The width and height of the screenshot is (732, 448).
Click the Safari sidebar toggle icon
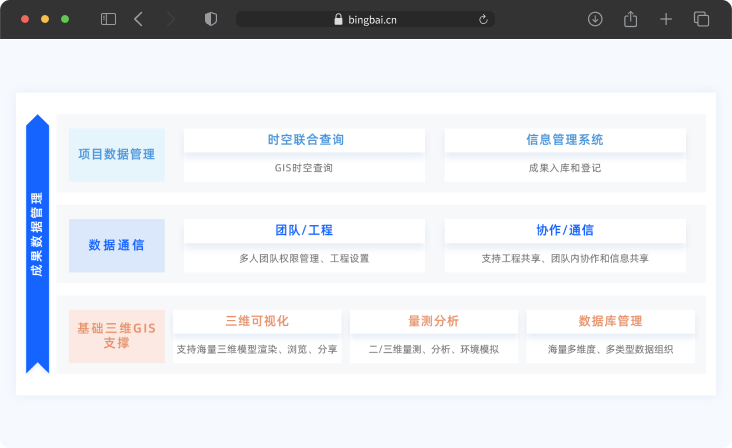pos(108,19)
